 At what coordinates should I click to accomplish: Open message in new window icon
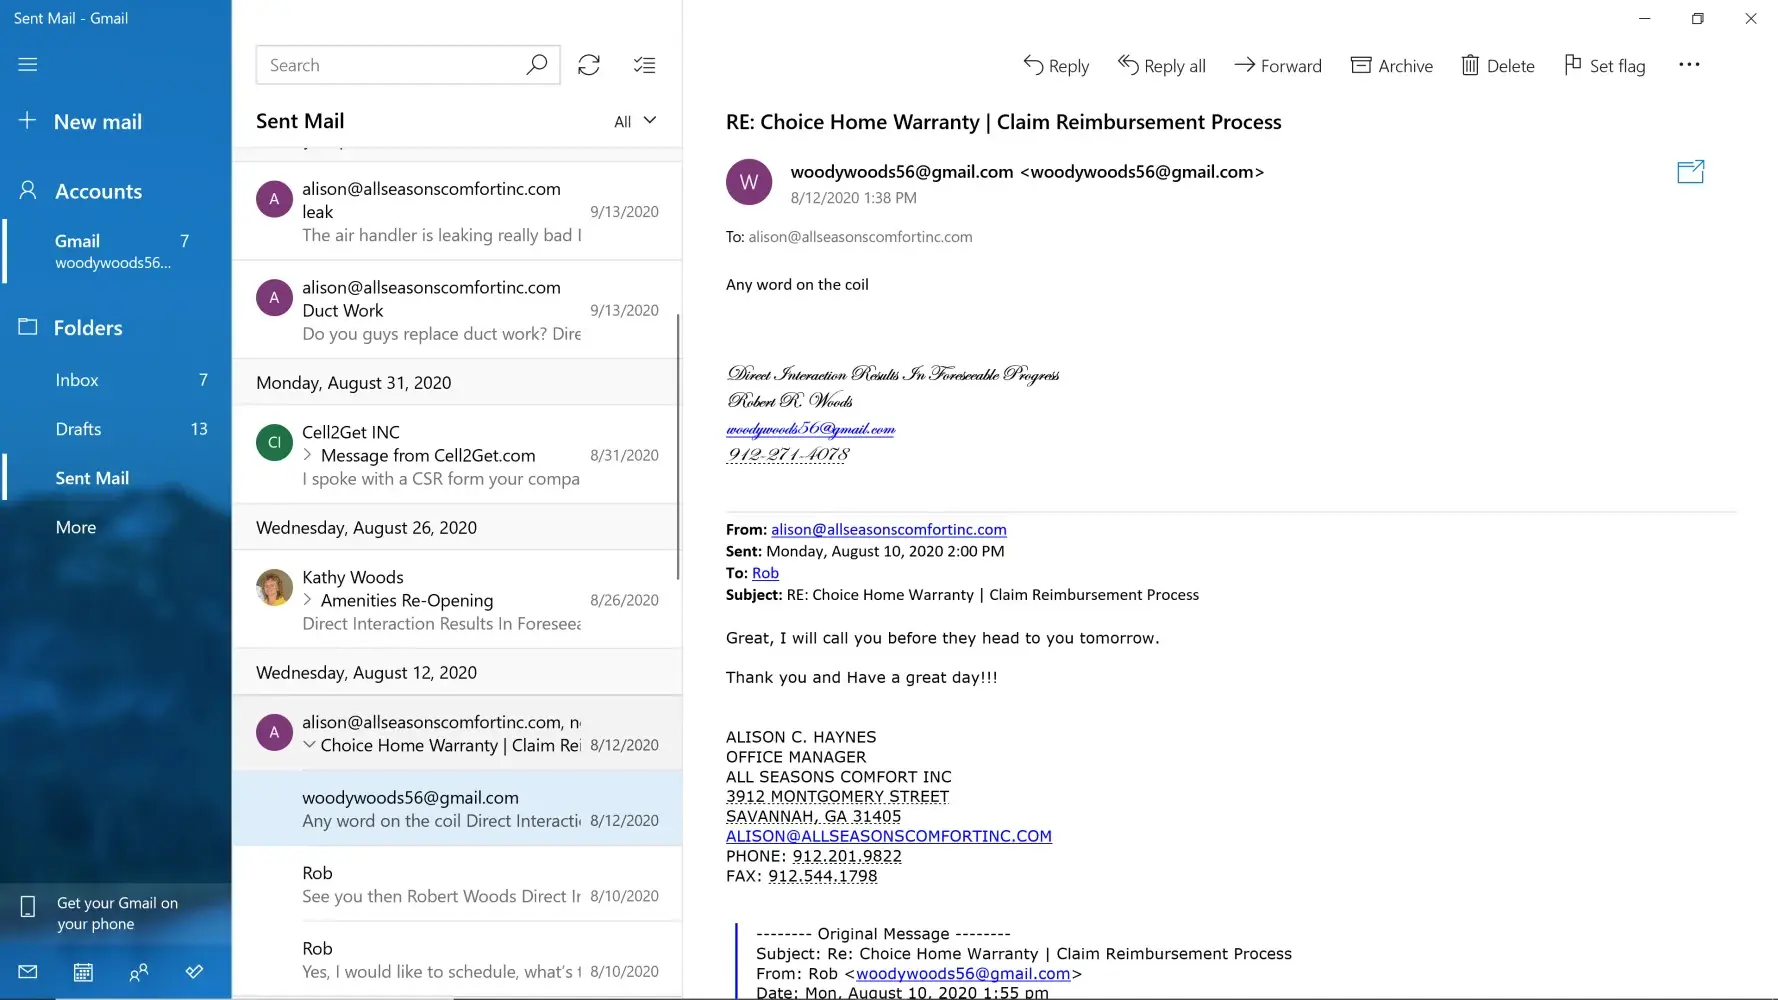click(1690, 172)
